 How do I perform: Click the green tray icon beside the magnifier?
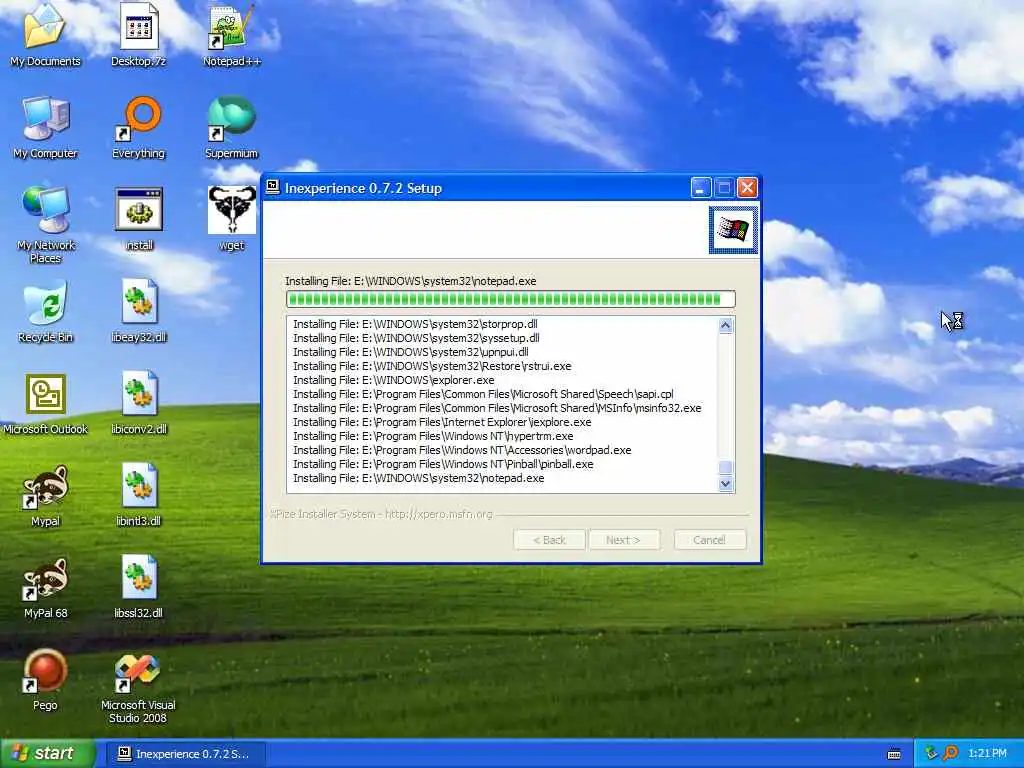pyautogui.click(x=931, y=753)
